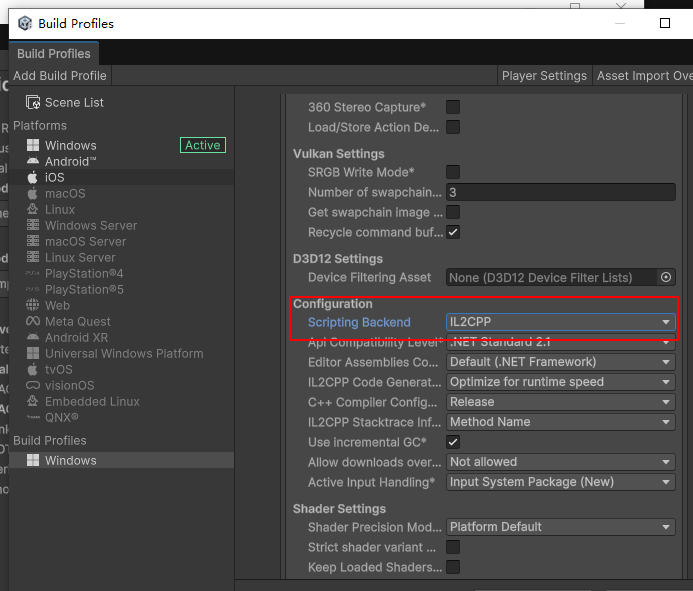Select the Build Profiles tab
693x591 pixels.
click(x=54, y=53)
